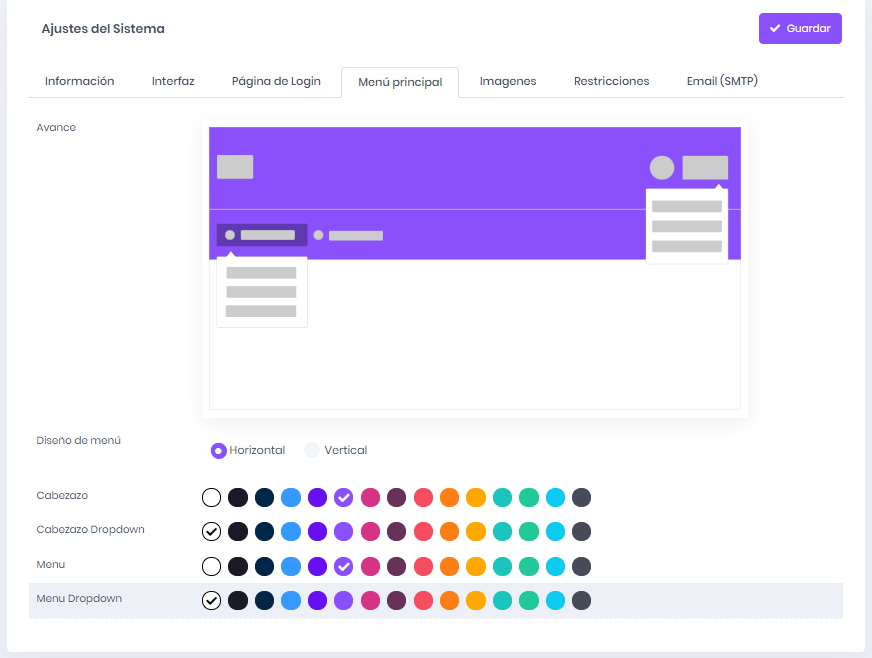Image resolution: width=872 pixels, height=658 pixels.
Task: Pick the dark gray Menu Dropdown swatch
Action: [581, 601]
